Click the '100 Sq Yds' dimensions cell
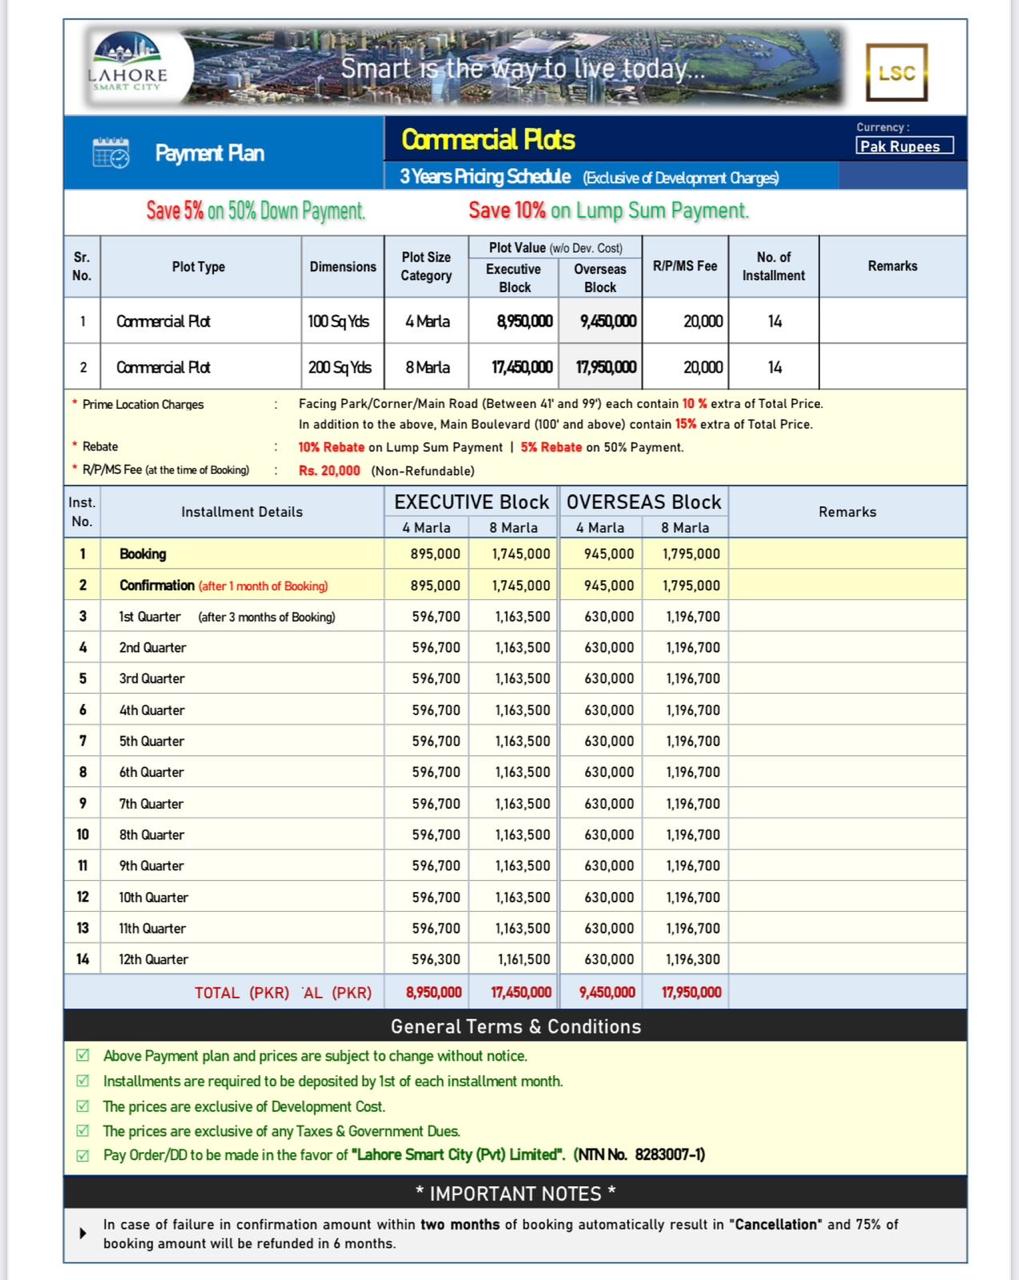This screenshot has height=1280, width=1019. pyautogui.click(x=339, y=321)
